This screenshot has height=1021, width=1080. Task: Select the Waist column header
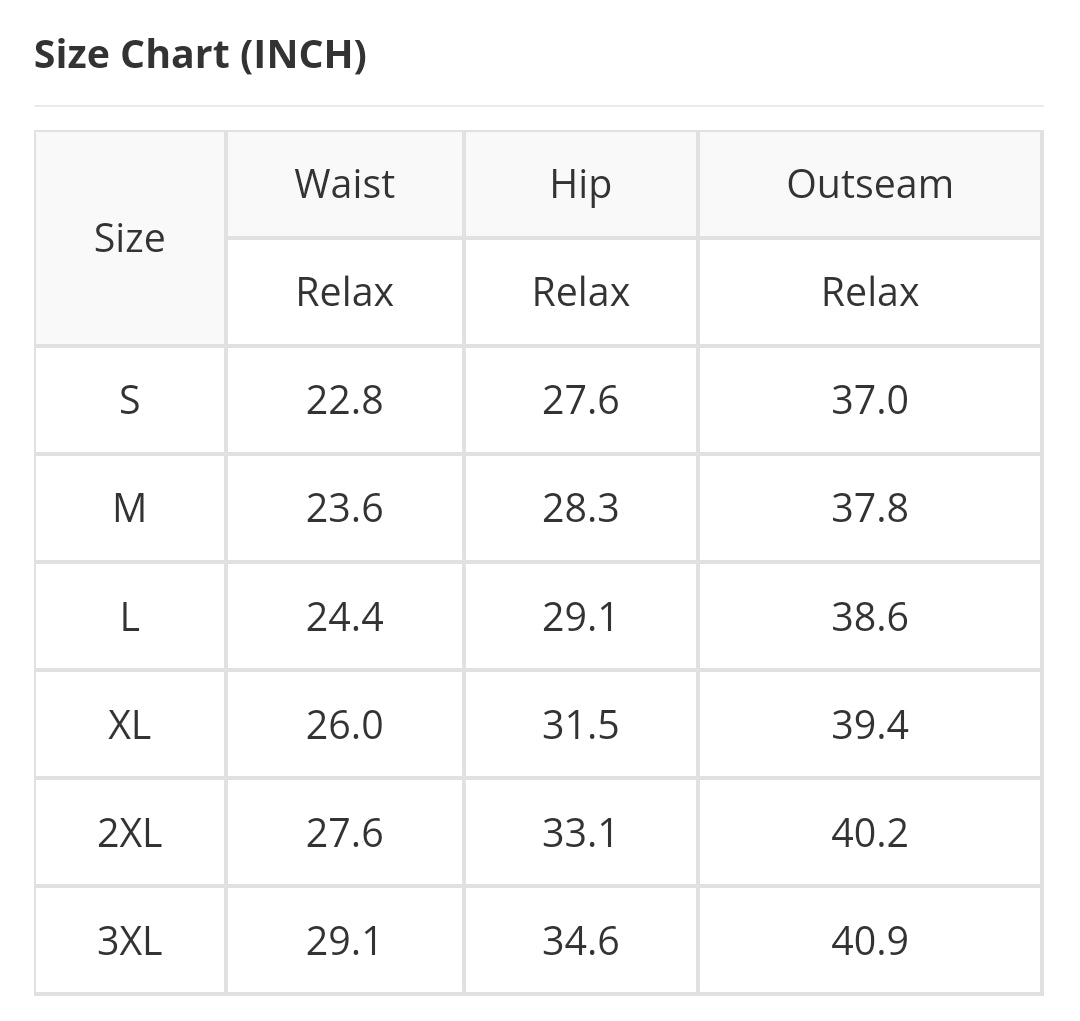tap(345, 184)
